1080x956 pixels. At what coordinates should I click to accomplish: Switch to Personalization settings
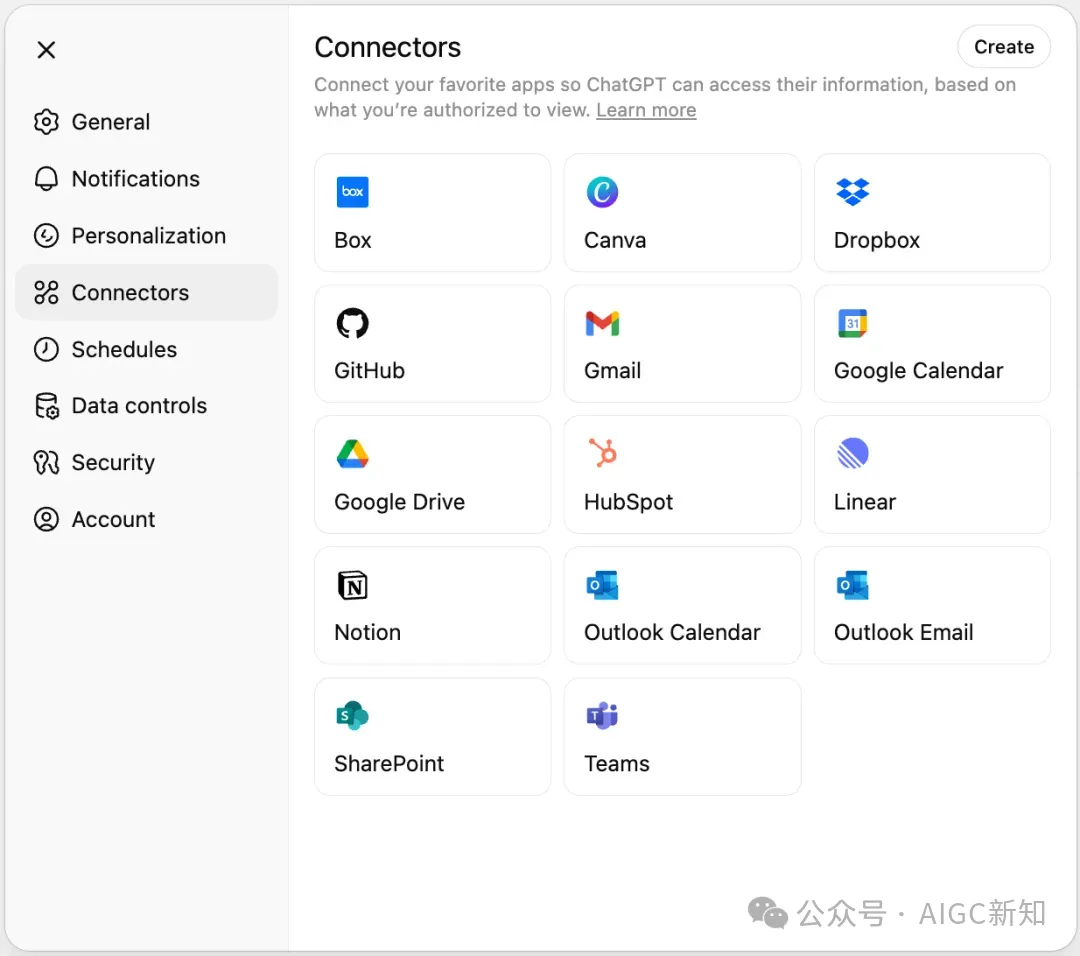pyautogui.click(x=148, y=236)
